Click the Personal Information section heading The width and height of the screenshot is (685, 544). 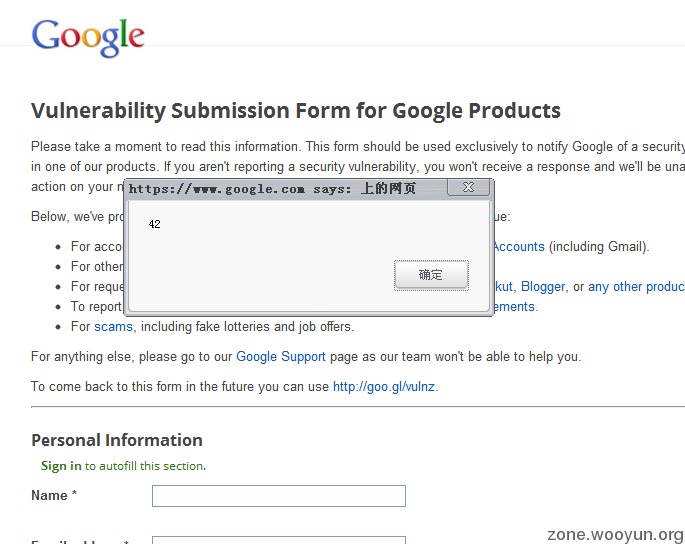tap(117, 440)
